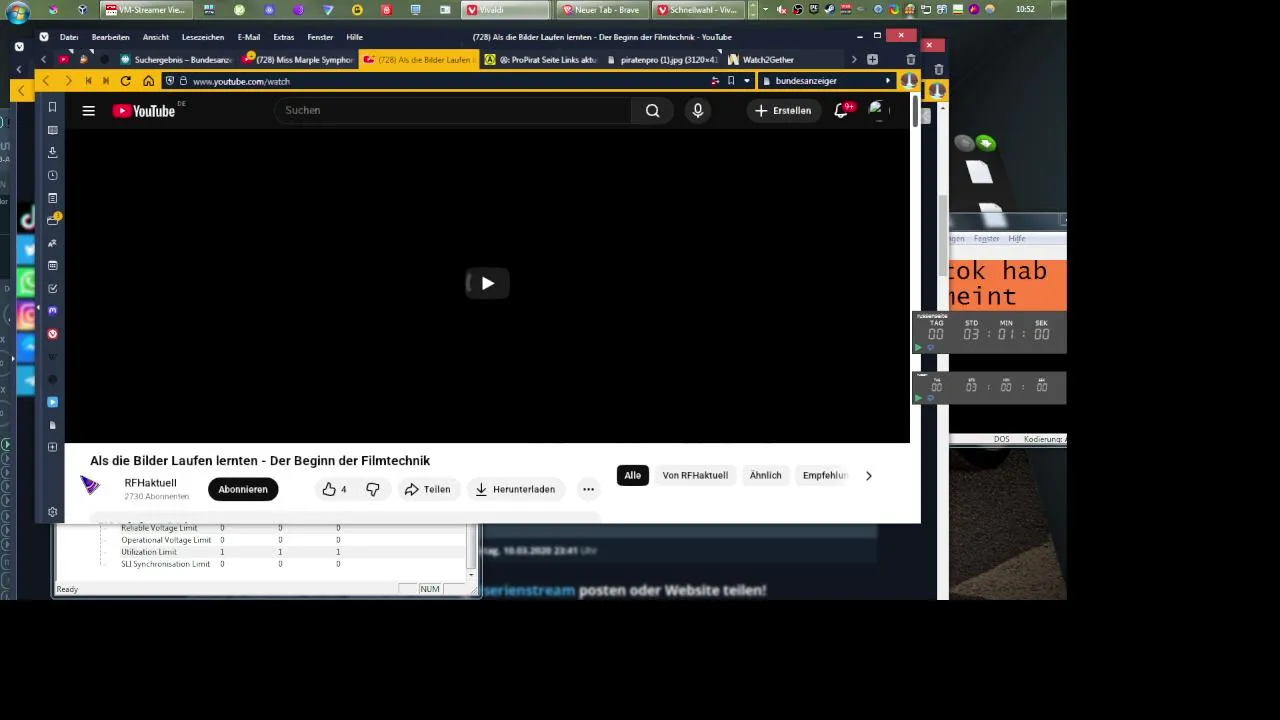
Task: Expand hidden system tray icons
Action: point(765,10)
